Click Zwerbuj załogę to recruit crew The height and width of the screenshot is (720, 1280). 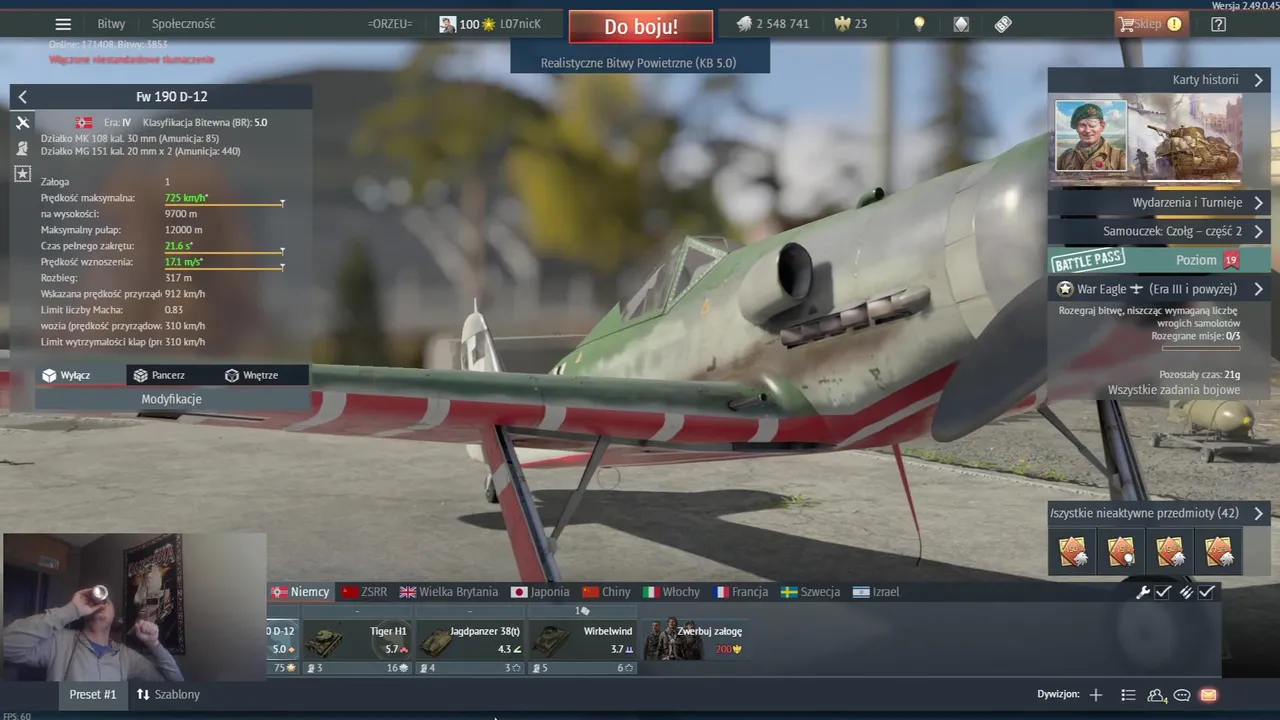coord(696,640)
